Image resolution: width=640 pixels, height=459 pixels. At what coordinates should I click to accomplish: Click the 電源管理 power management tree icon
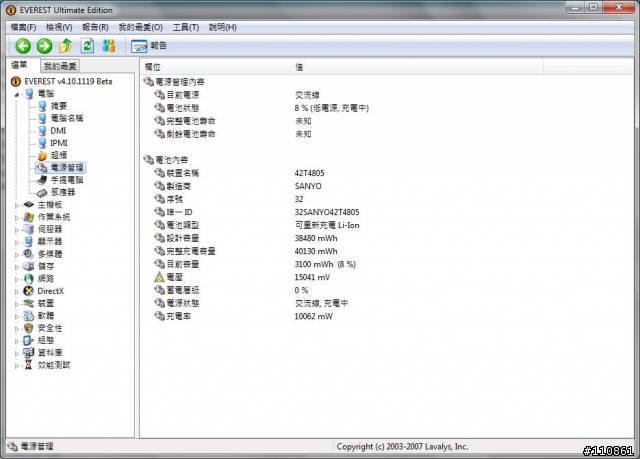pos(42,167)
